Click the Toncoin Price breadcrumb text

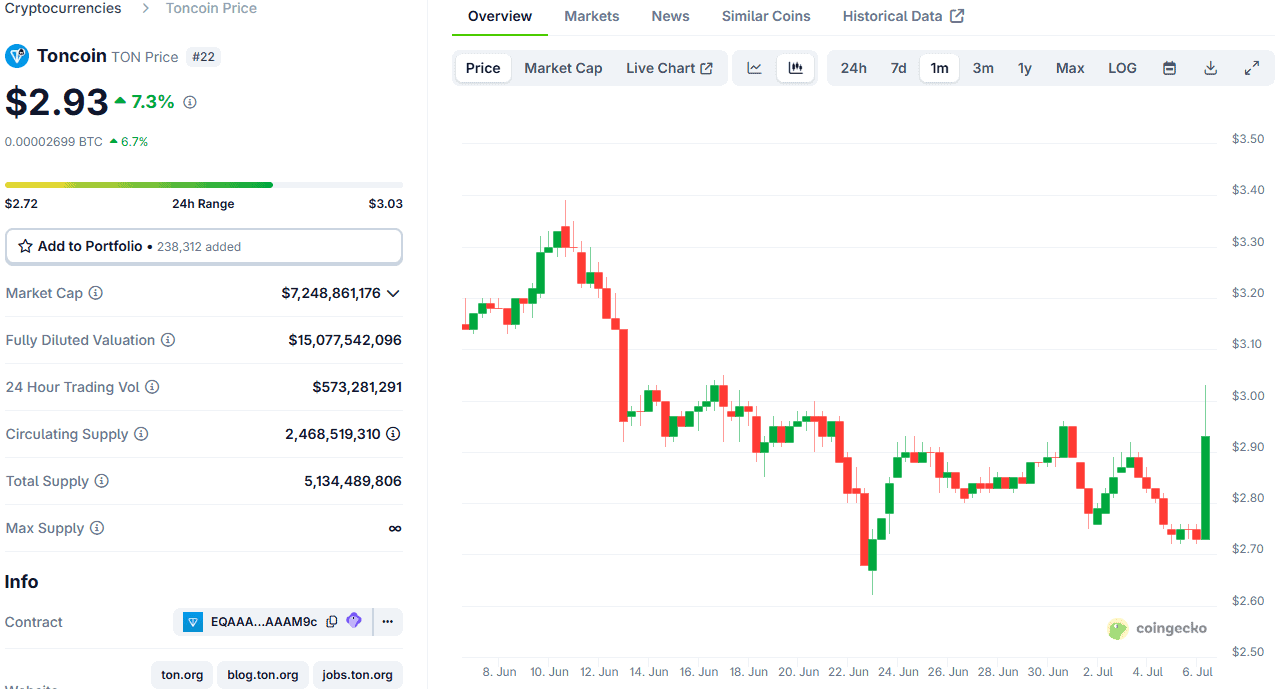[211, 8]
